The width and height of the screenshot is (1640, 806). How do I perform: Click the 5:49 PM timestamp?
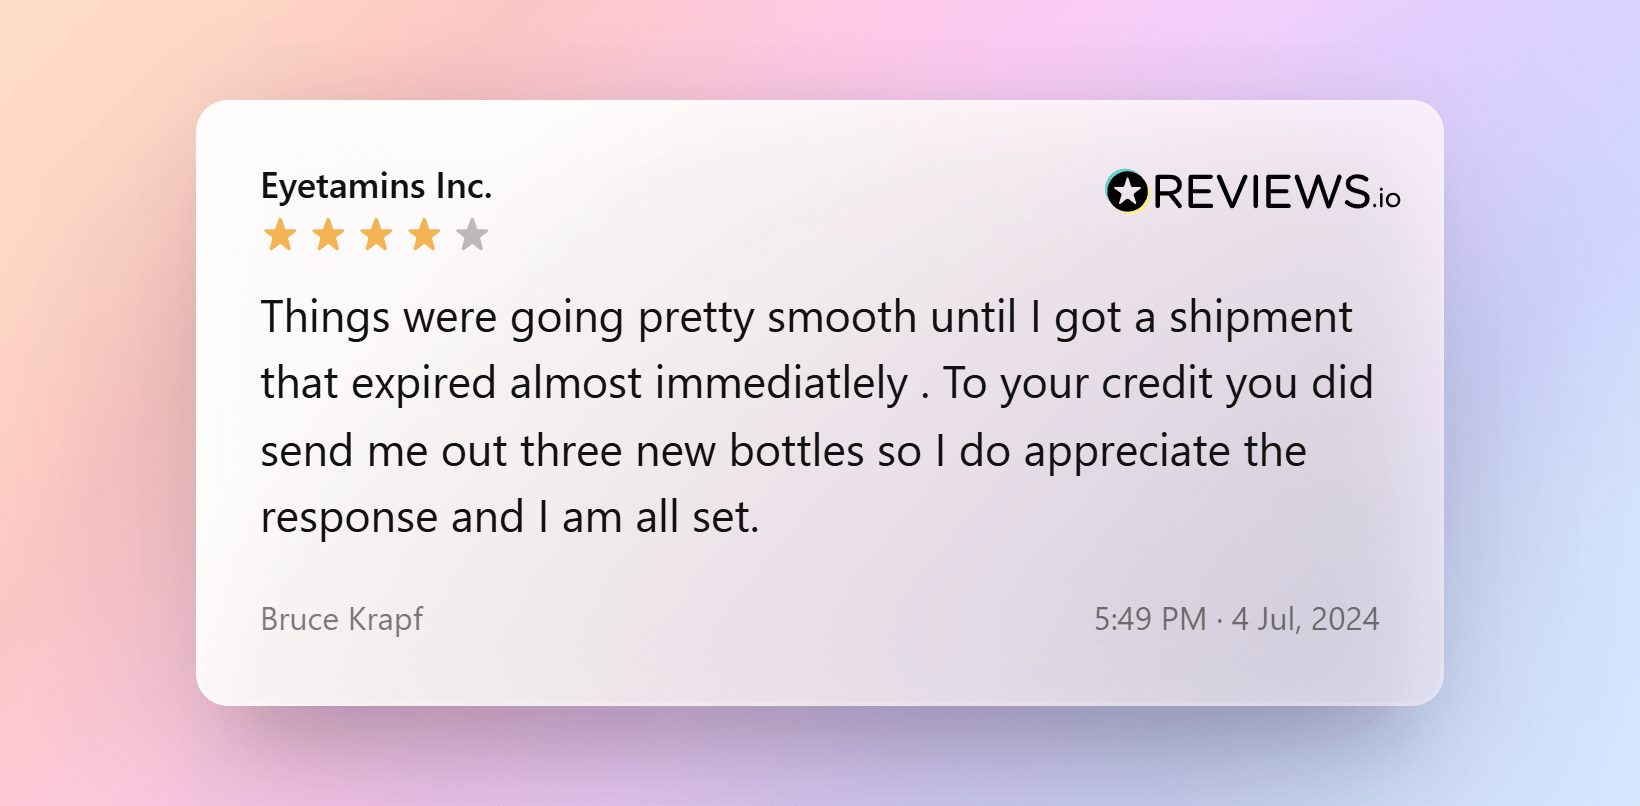pos(1150,619)
